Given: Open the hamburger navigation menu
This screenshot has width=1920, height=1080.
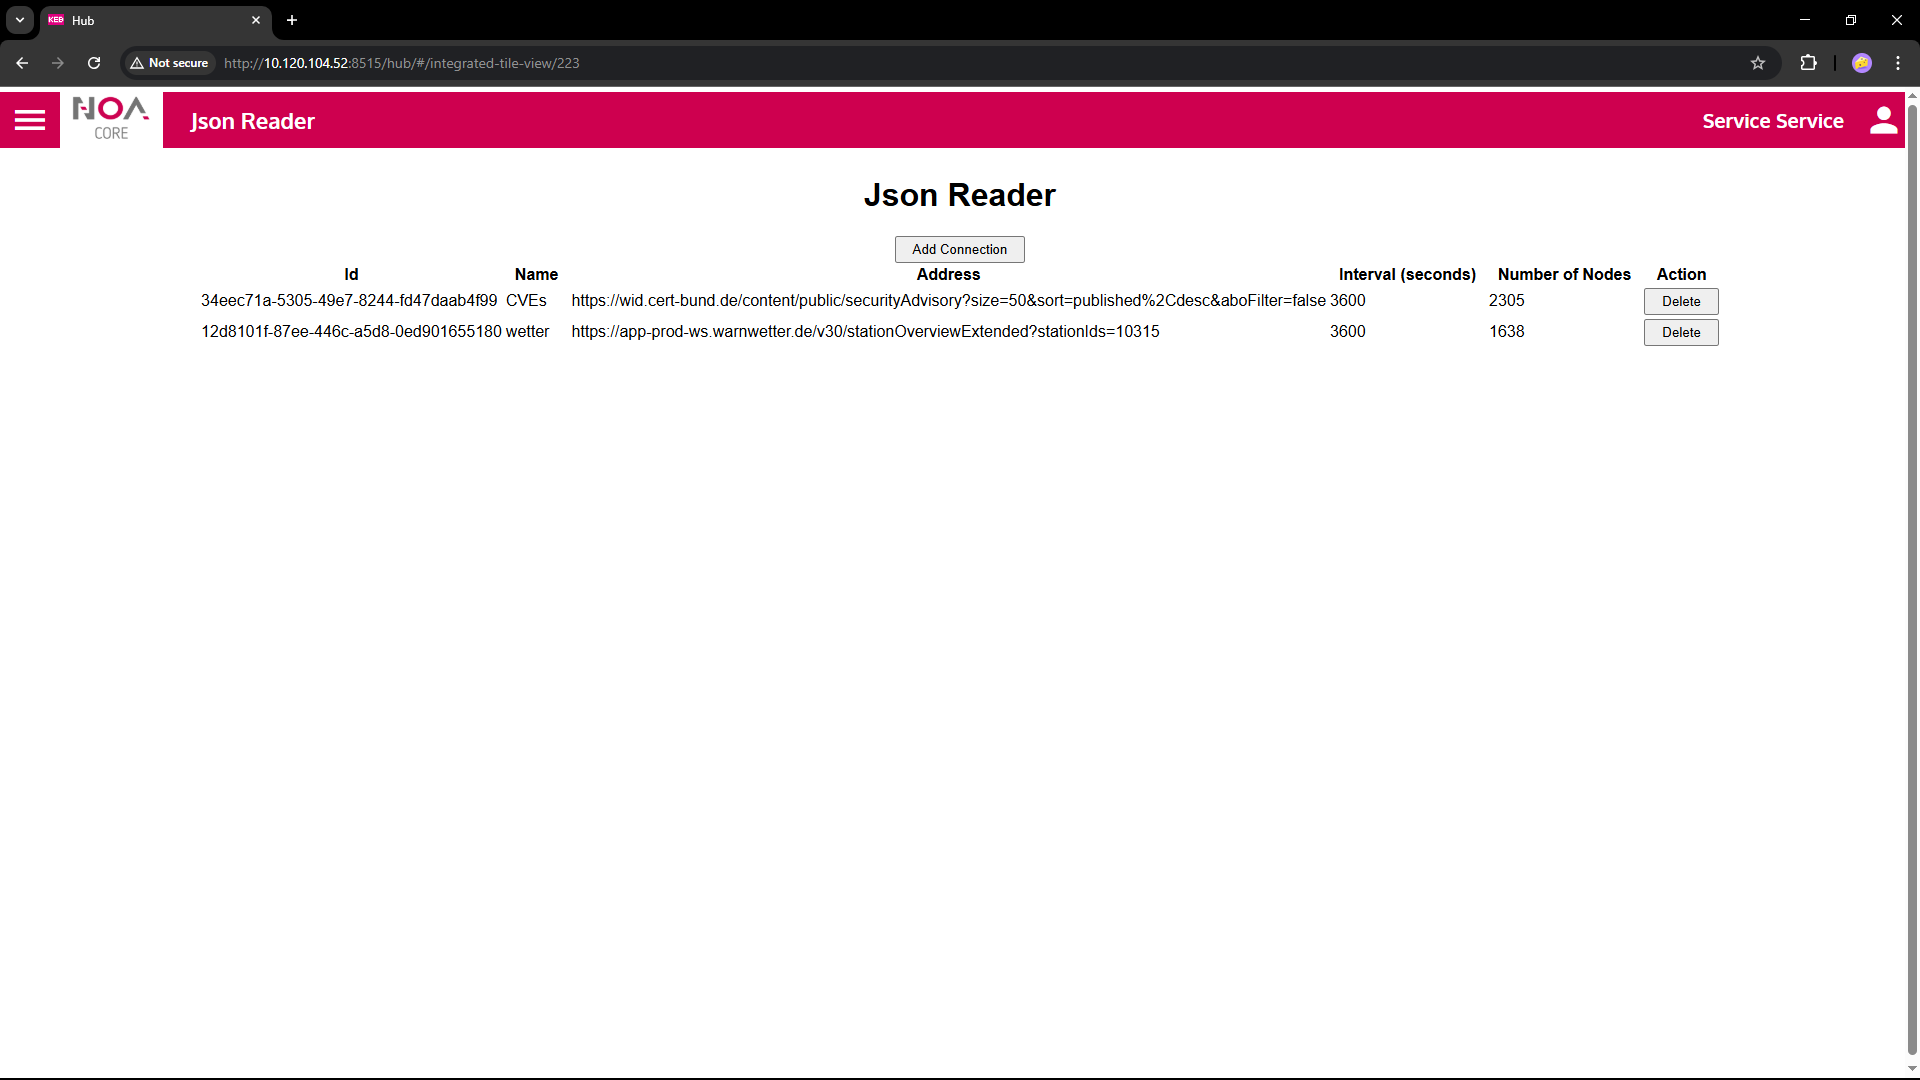Looking at the screenshot, I should point(30,121).
